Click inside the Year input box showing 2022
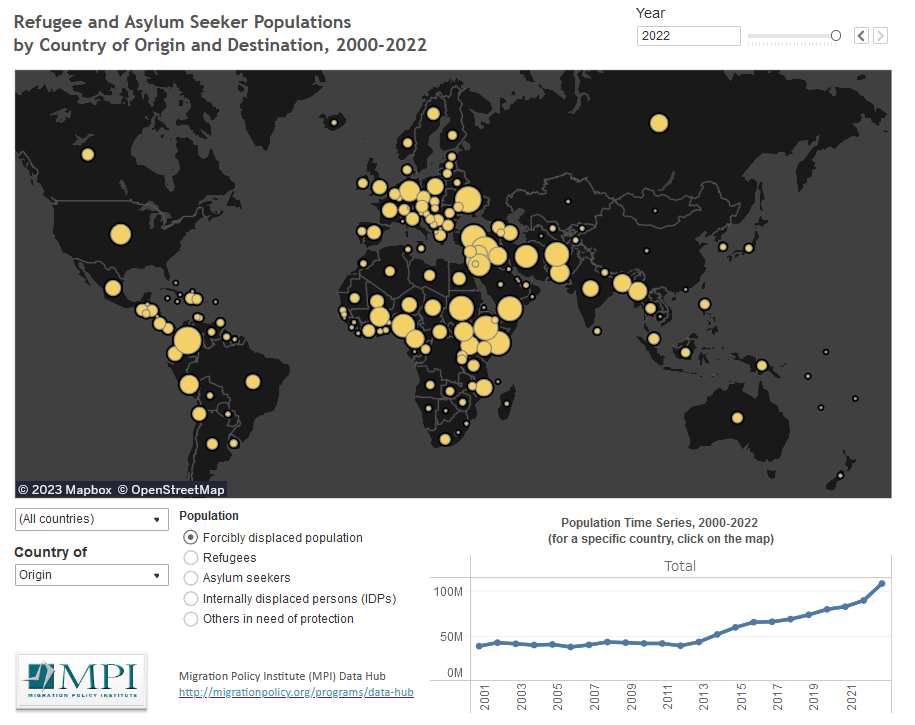 click(x=688, y=35)
